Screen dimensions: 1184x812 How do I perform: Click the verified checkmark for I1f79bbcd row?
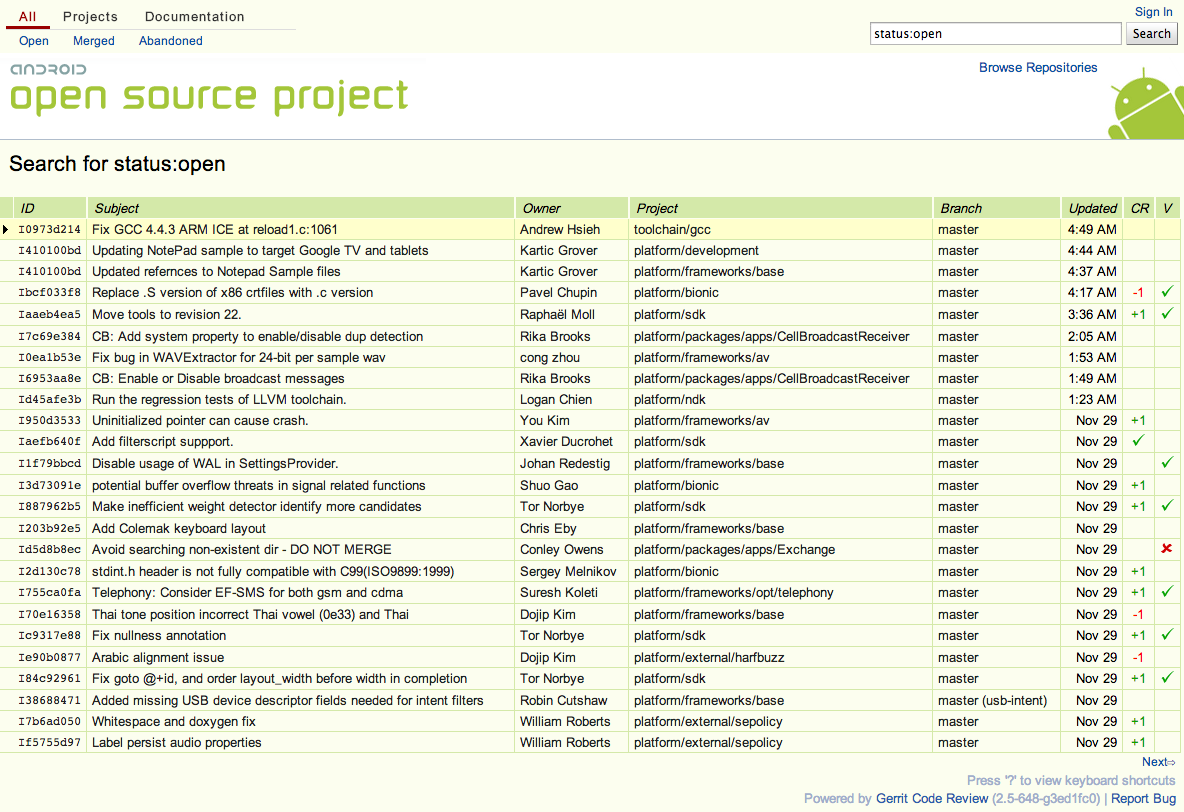point(1166,463)
